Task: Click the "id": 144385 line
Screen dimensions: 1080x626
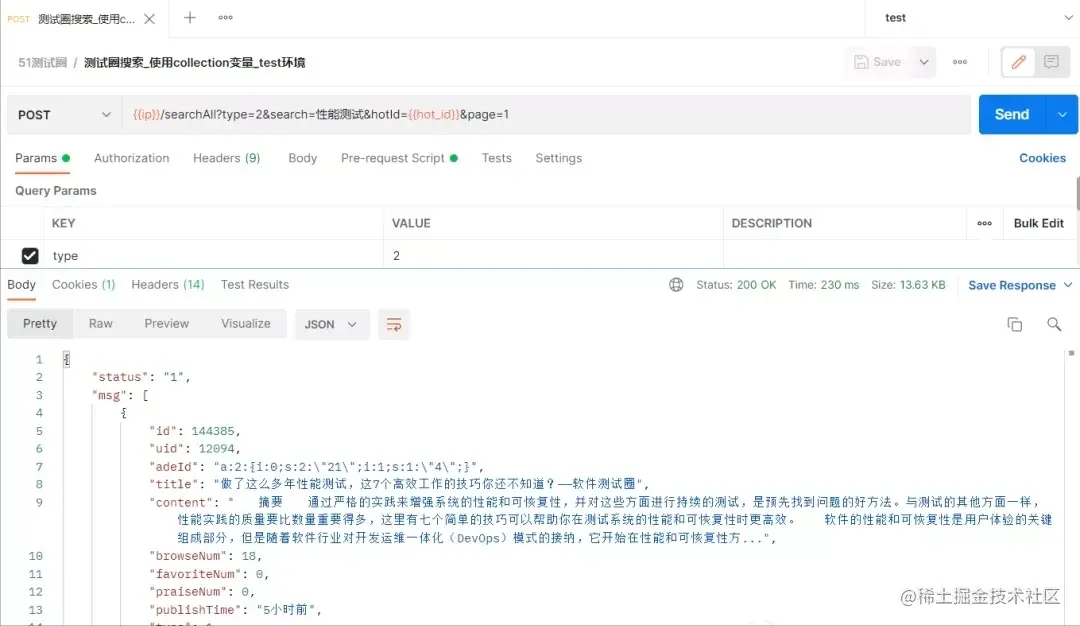Action: 195,431
